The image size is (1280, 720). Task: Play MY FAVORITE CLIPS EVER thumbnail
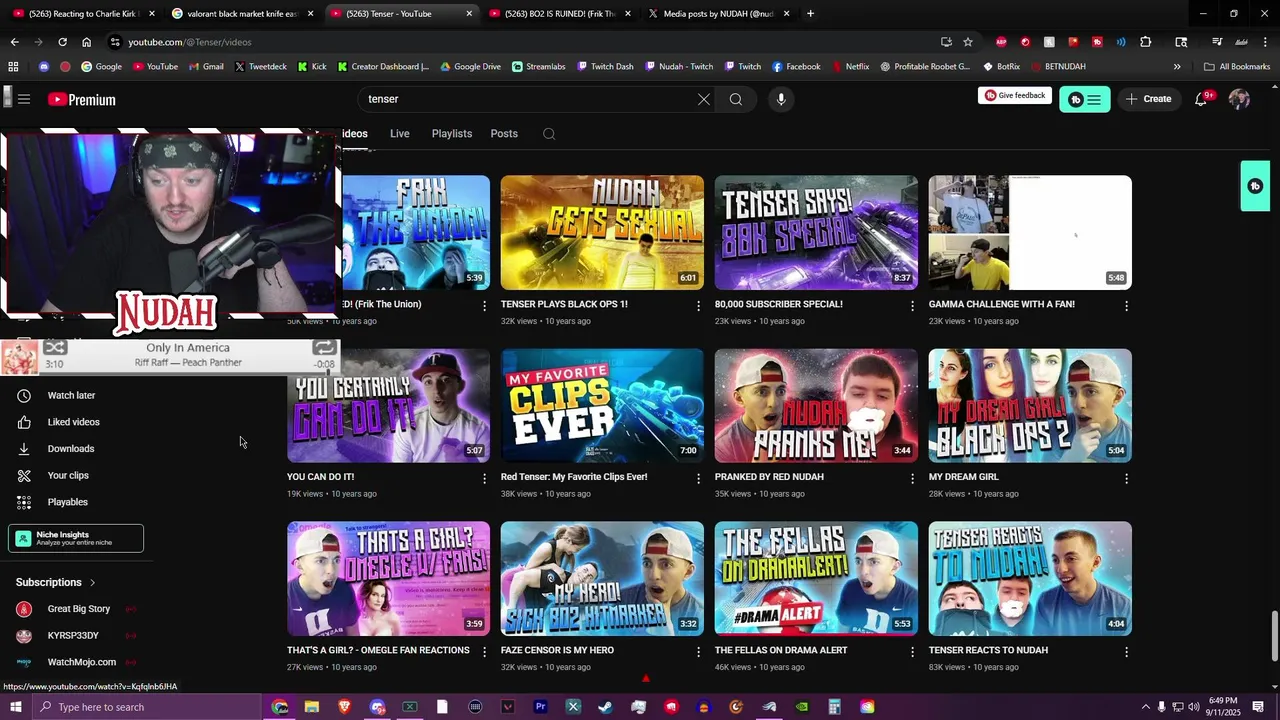[x=602, y=405]
